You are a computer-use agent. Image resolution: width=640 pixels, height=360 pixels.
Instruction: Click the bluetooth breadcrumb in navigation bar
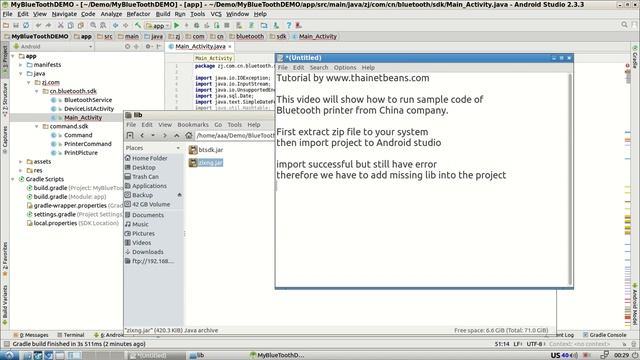246,36
